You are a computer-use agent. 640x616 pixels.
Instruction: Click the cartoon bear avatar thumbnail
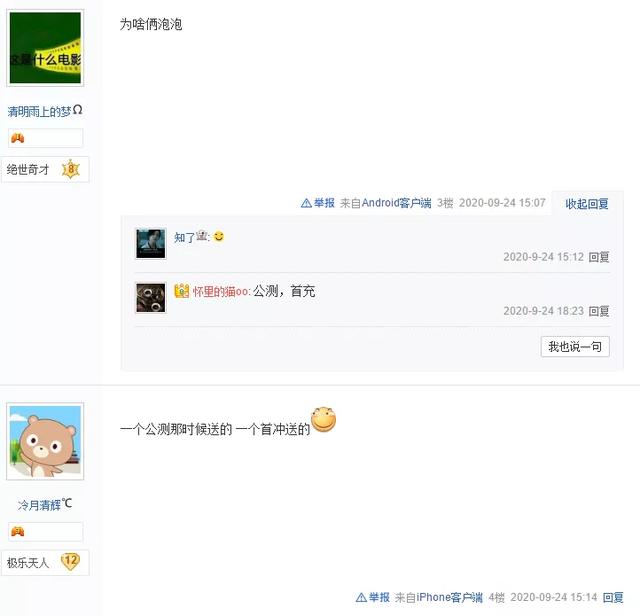tap(45, 441)
